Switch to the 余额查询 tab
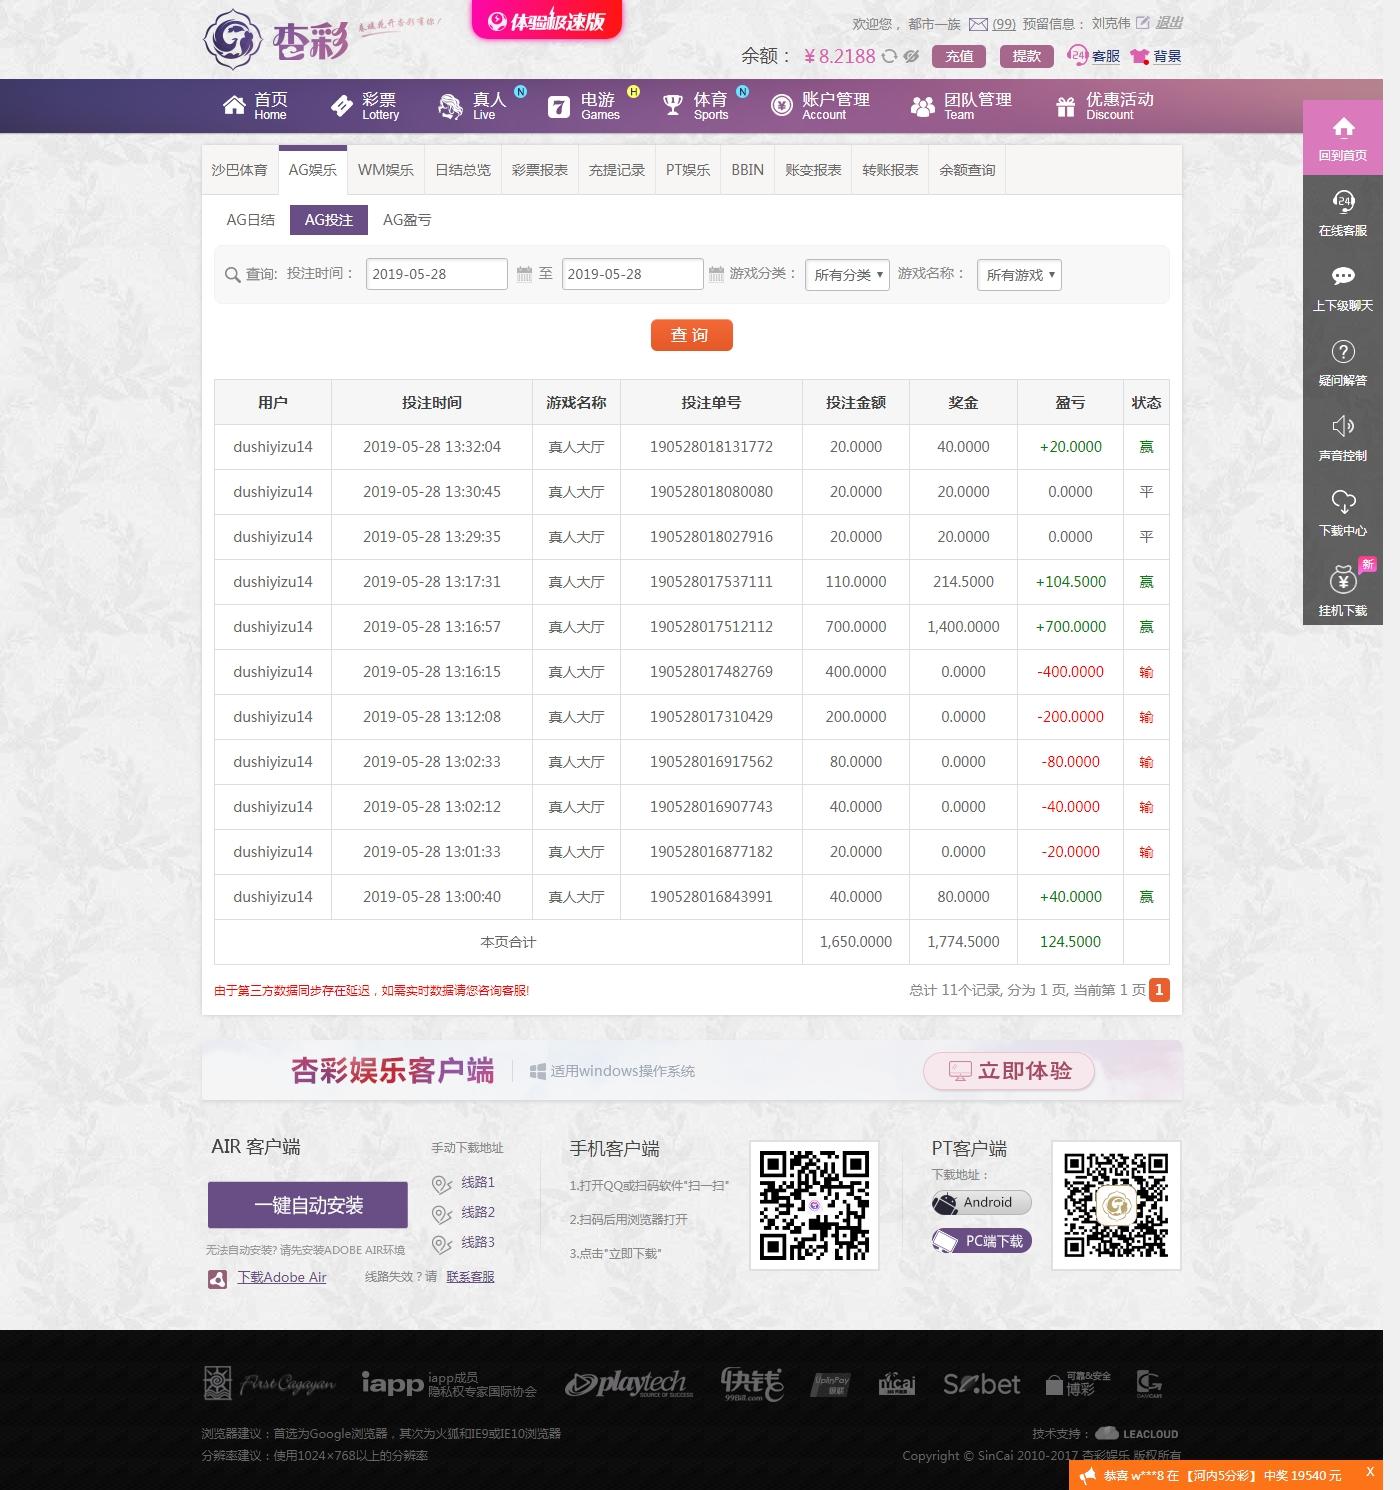Screen dimensions: 1400x1490 (x=967, y=170)
